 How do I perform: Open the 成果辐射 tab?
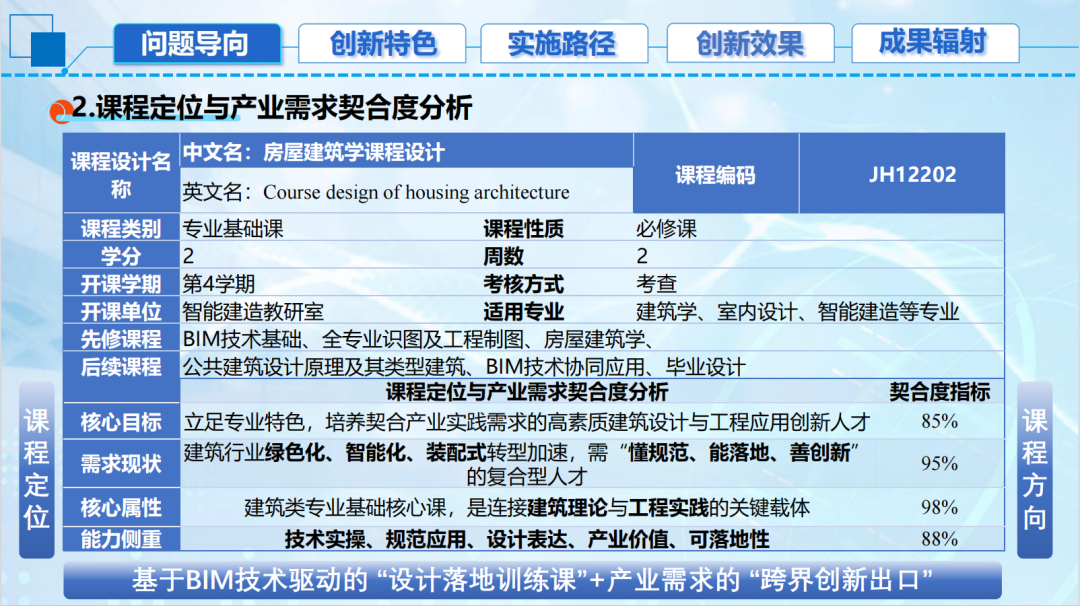click(935, 43)
